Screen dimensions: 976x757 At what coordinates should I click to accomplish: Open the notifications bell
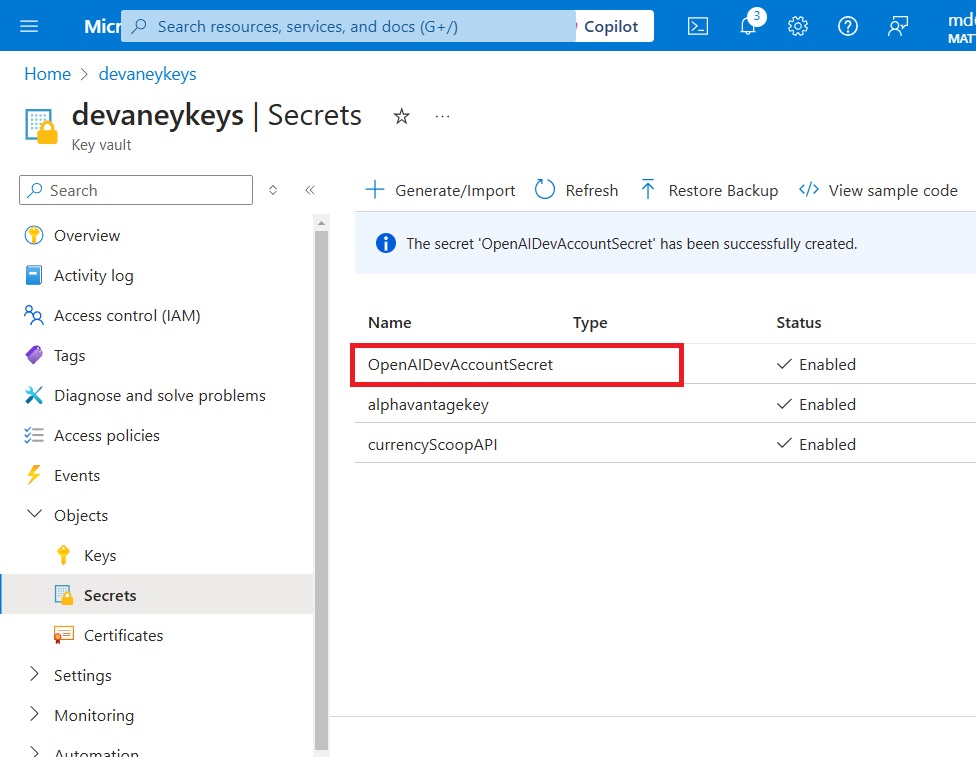click(x=749, y=26)
